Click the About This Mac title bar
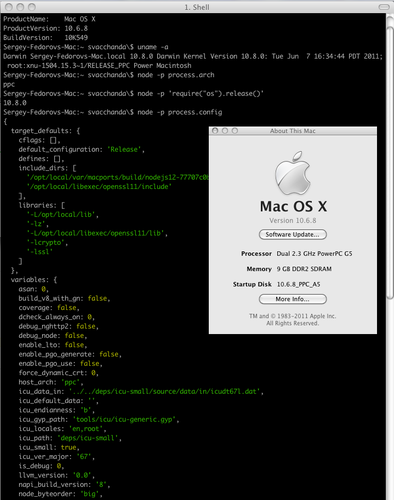 pos(293,131)
